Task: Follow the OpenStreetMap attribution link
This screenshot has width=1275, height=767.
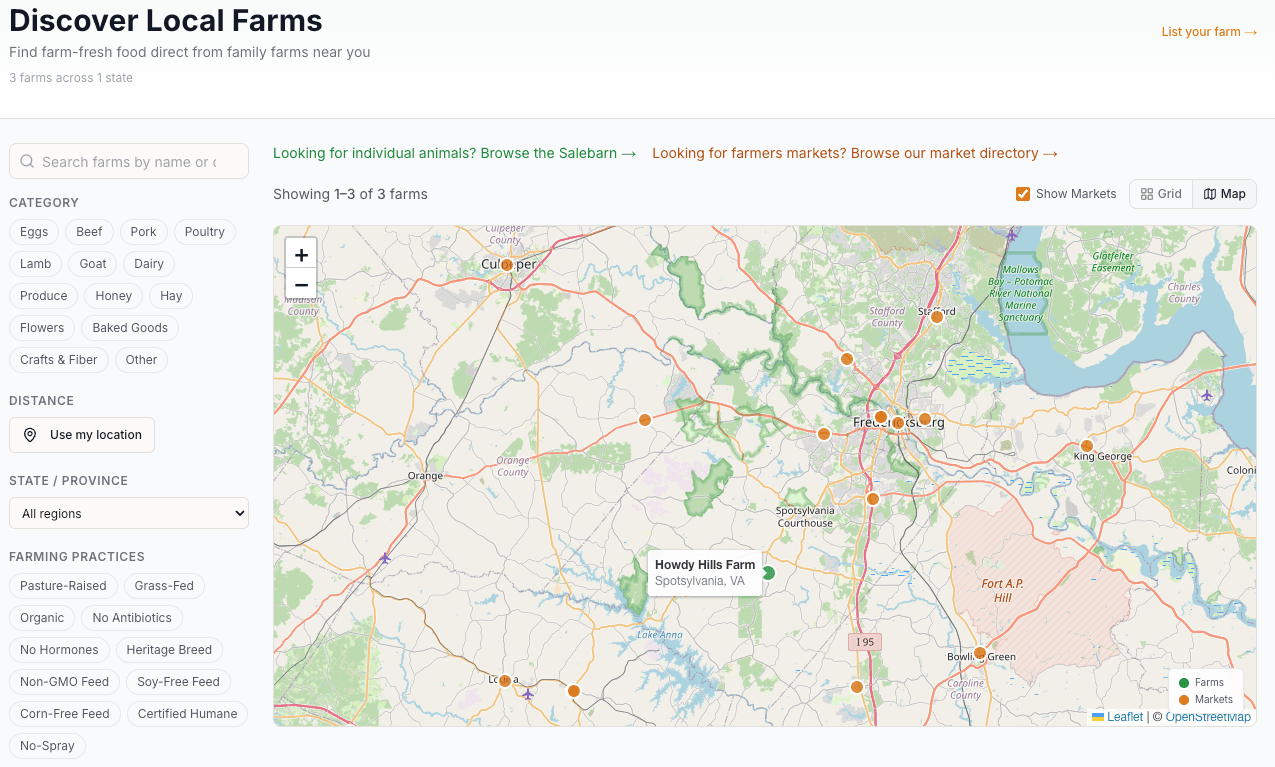Action: pos(1208,716)
